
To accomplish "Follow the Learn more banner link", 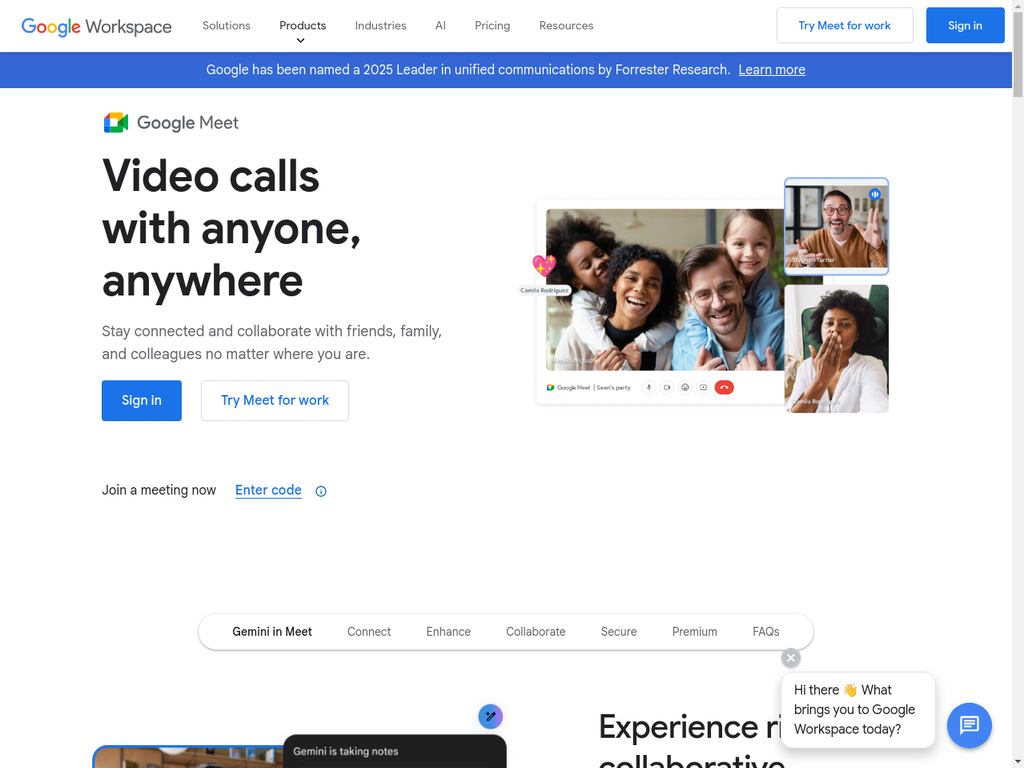I will [771, 70].
